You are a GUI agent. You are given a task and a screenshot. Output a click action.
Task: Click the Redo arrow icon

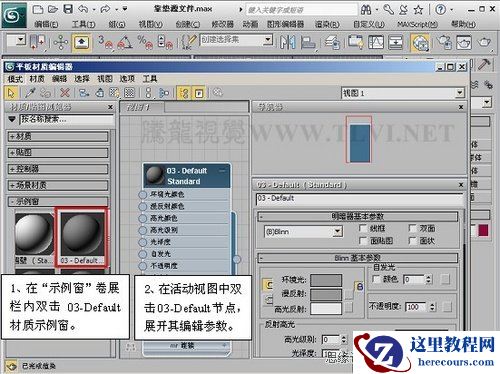click(105, 9)
